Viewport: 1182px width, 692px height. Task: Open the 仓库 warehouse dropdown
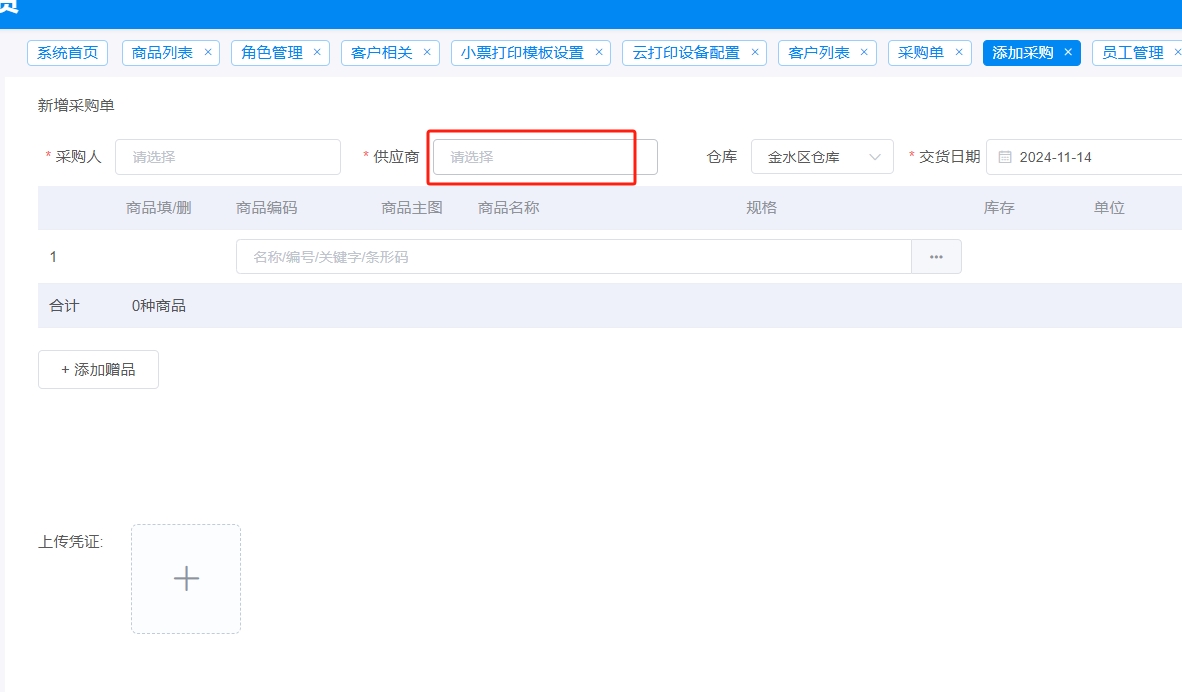[x=822, y=156]
